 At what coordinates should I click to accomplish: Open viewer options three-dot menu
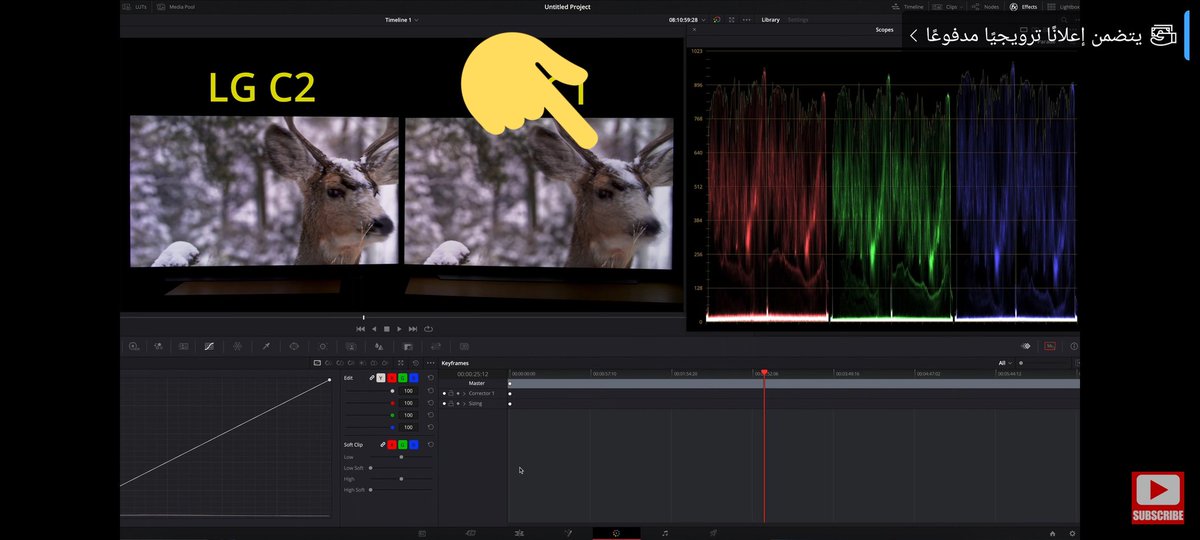747,20
